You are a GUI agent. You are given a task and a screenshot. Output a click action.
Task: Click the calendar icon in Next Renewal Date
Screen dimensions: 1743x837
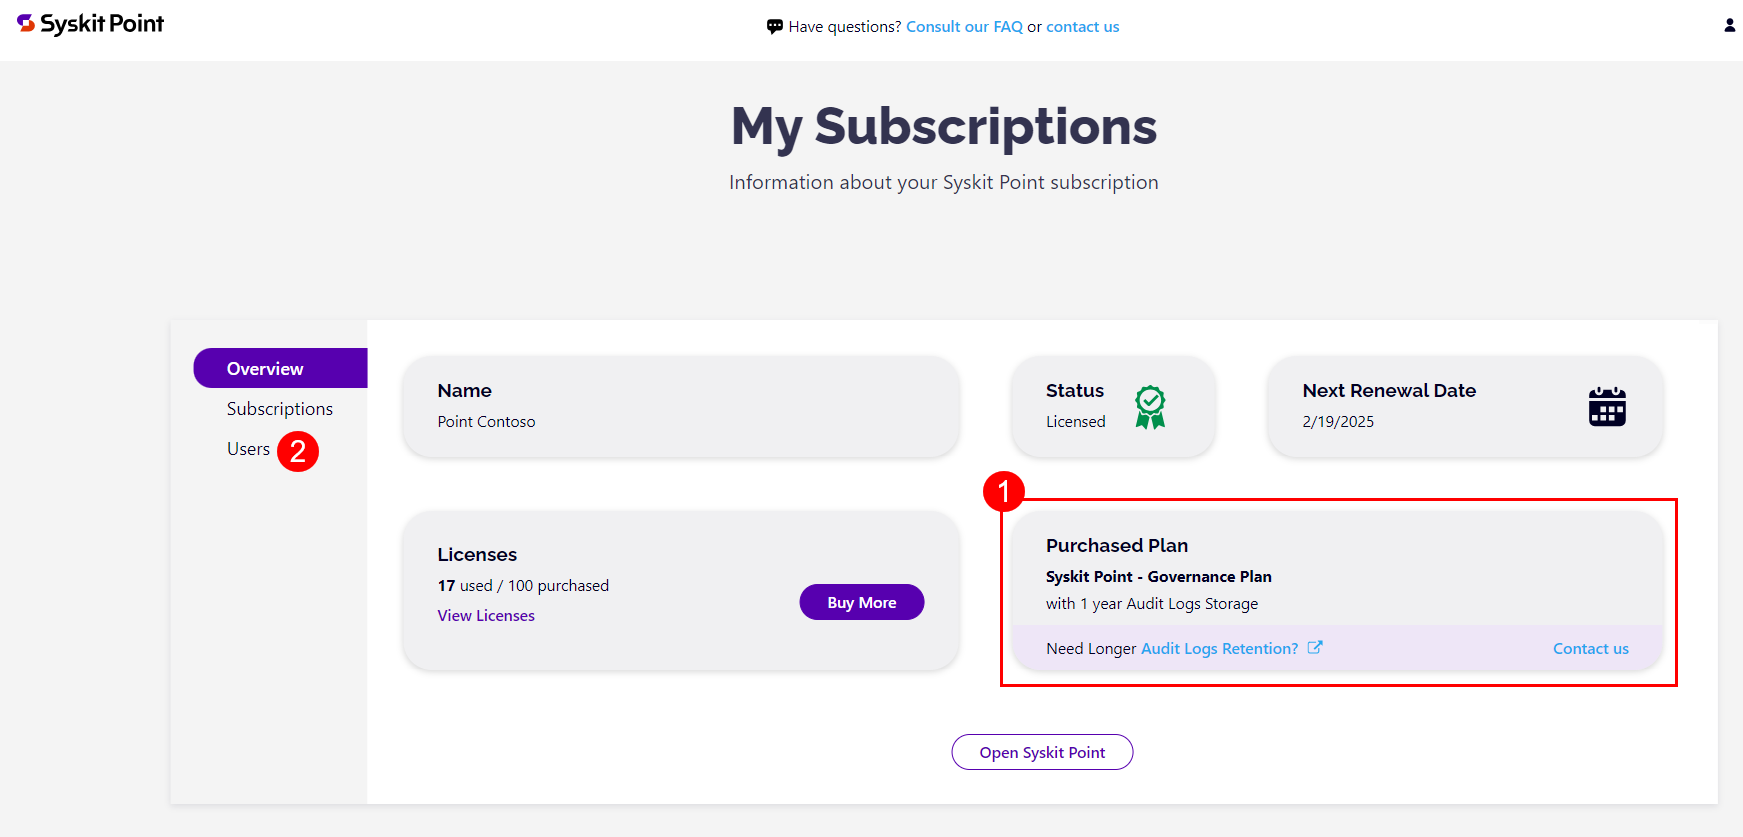tap(1607, 406)
